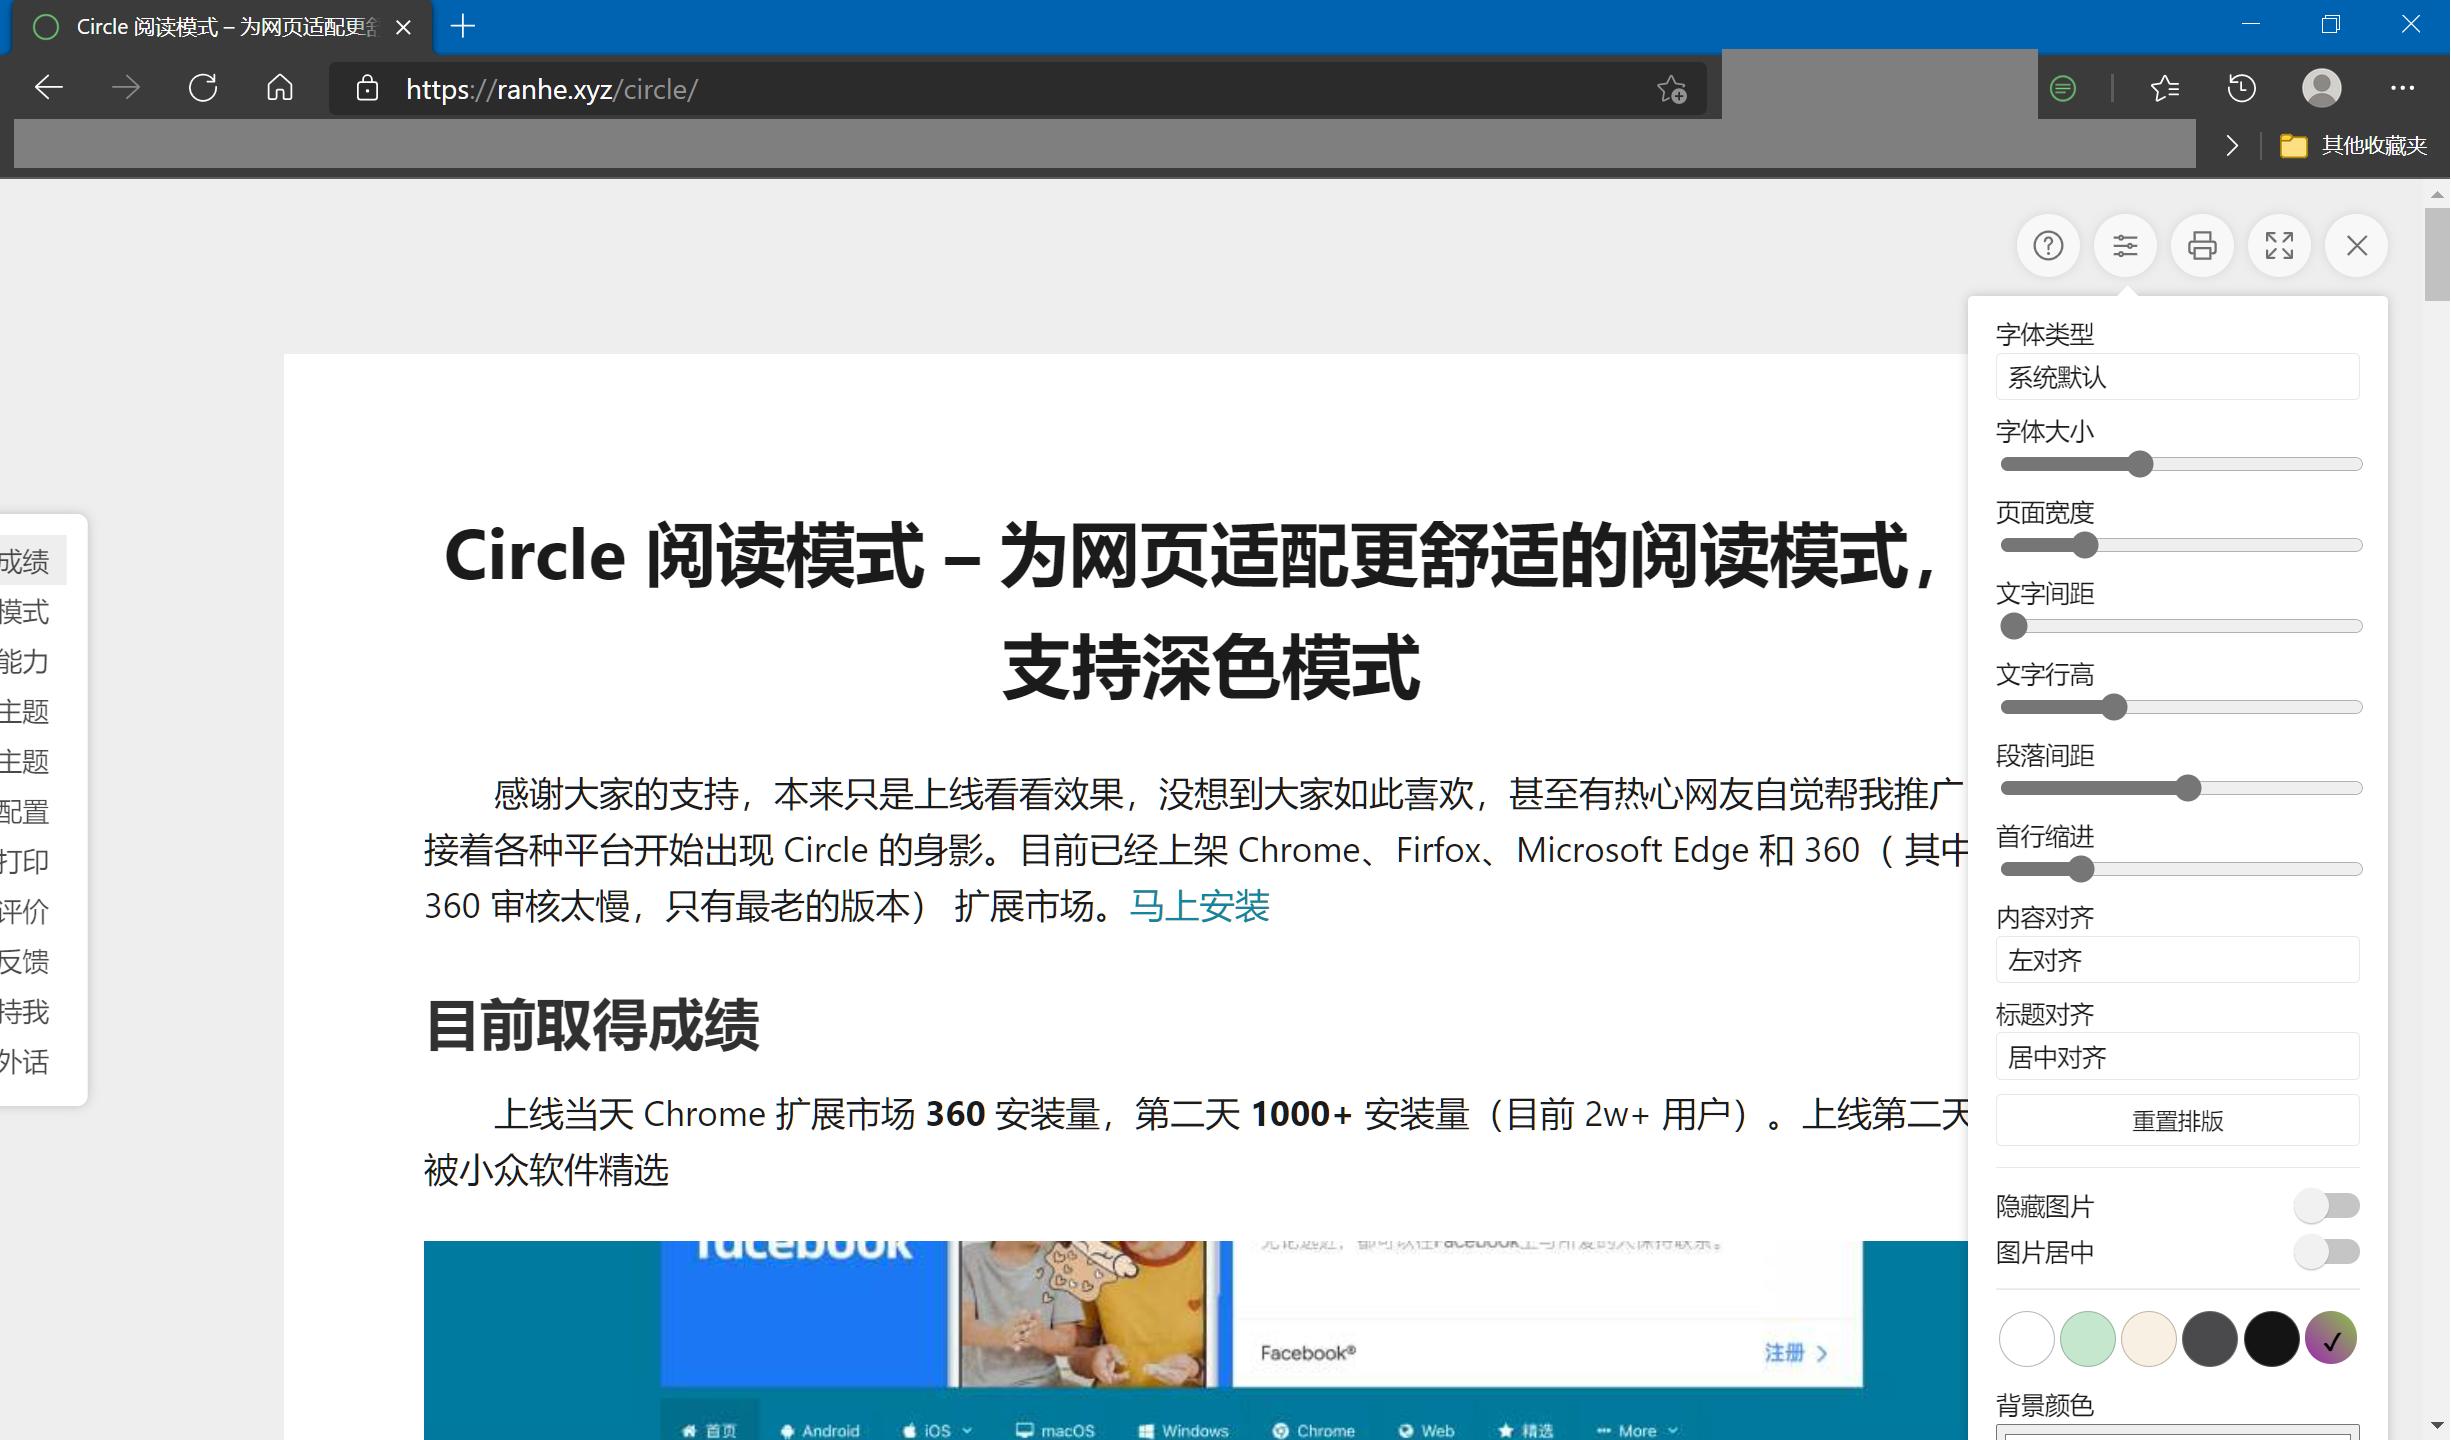Expand the favorites bar overflow chevron
The width and height of the screenshot is (2451, 1440).
click(x=2232, y=146)
